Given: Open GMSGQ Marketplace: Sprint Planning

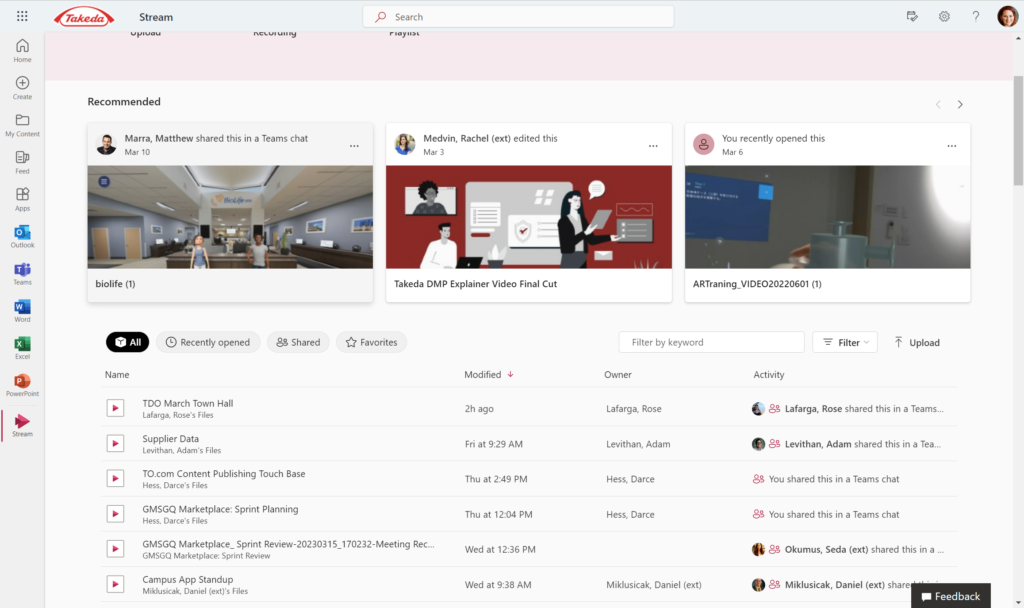Looking at the screenshot, I should [220, 509].
